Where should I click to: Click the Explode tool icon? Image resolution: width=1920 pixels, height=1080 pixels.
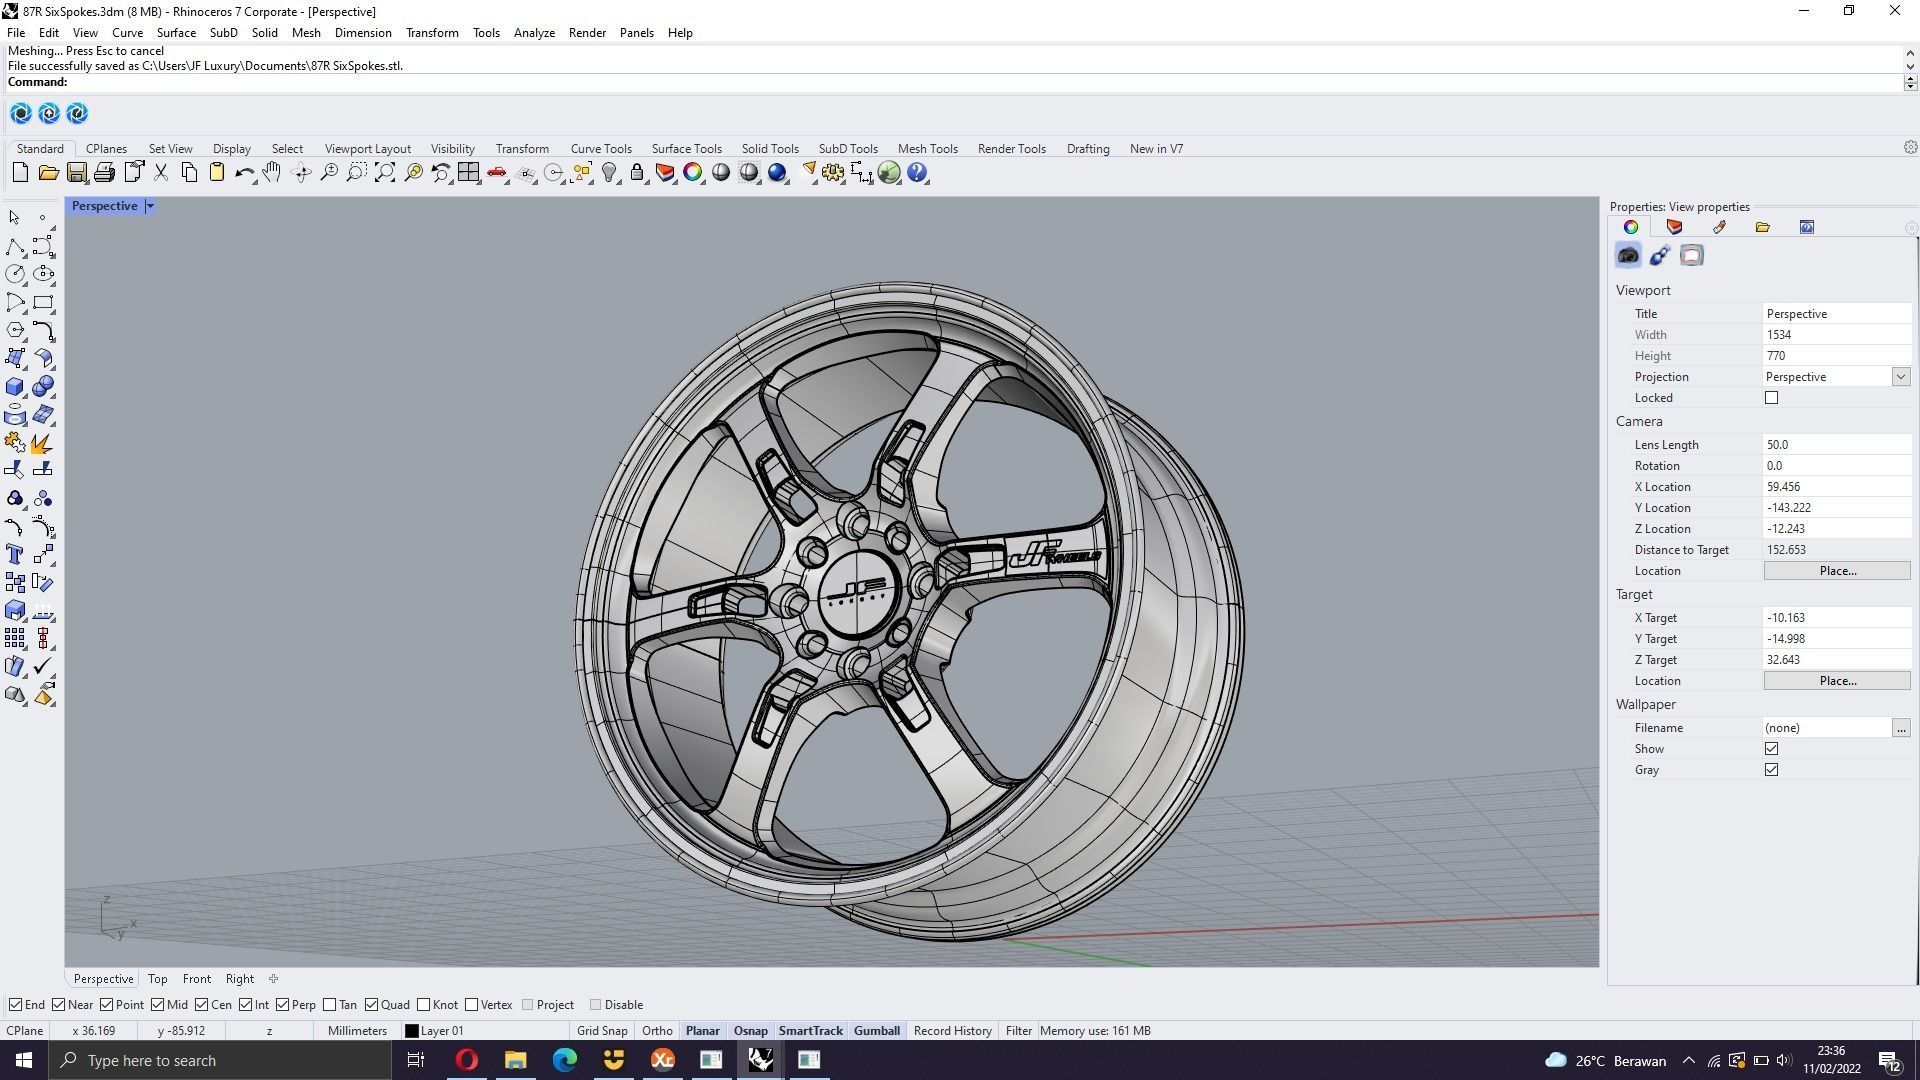(43, 443)
